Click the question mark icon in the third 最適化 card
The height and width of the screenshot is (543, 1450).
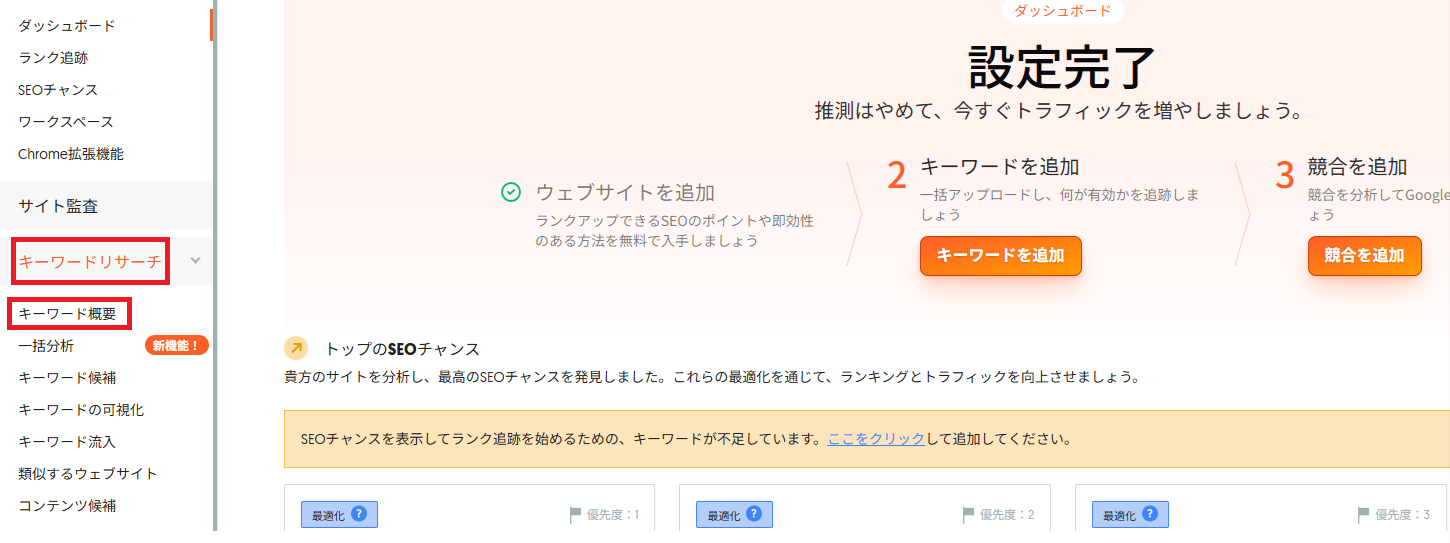pyautogui.click(x=1151, y=514)
